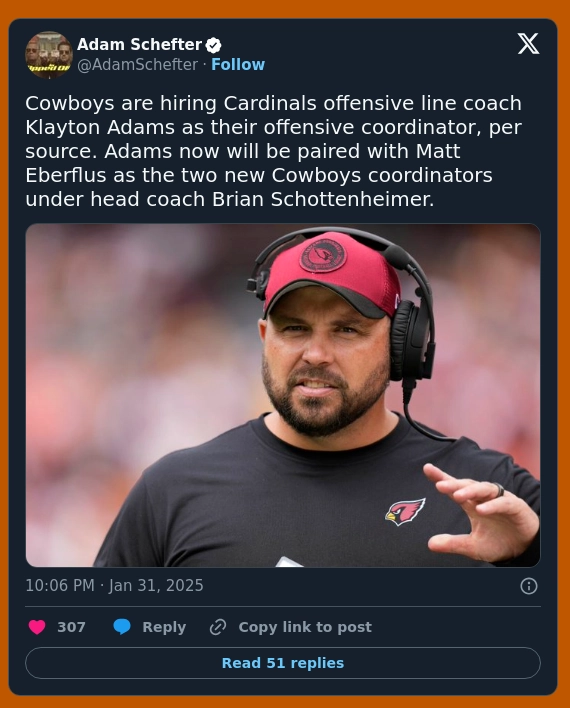Open the coach photo in the tweet
Screen dimensions: 570x708
283,395
